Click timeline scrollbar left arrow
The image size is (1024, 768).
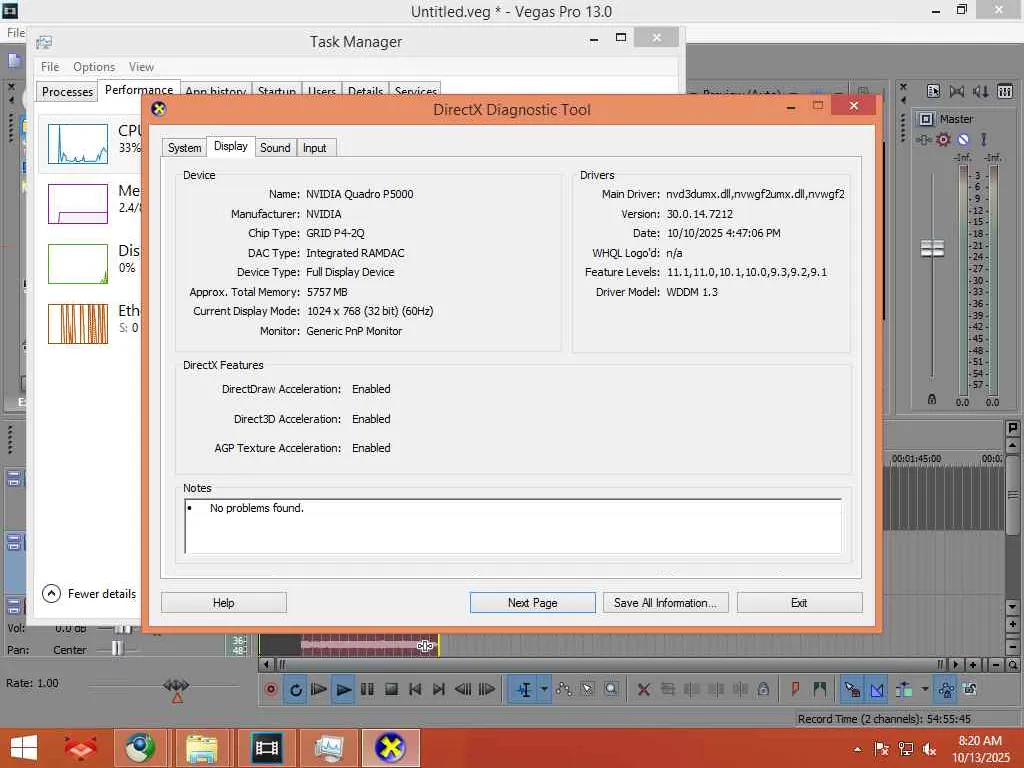266,665
